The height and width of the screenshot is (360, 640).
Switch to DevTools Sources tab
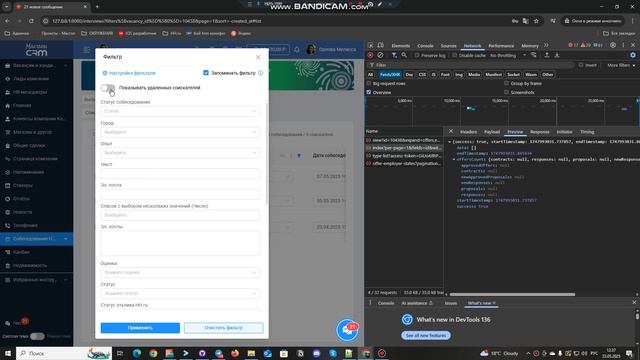click(448, 46)
